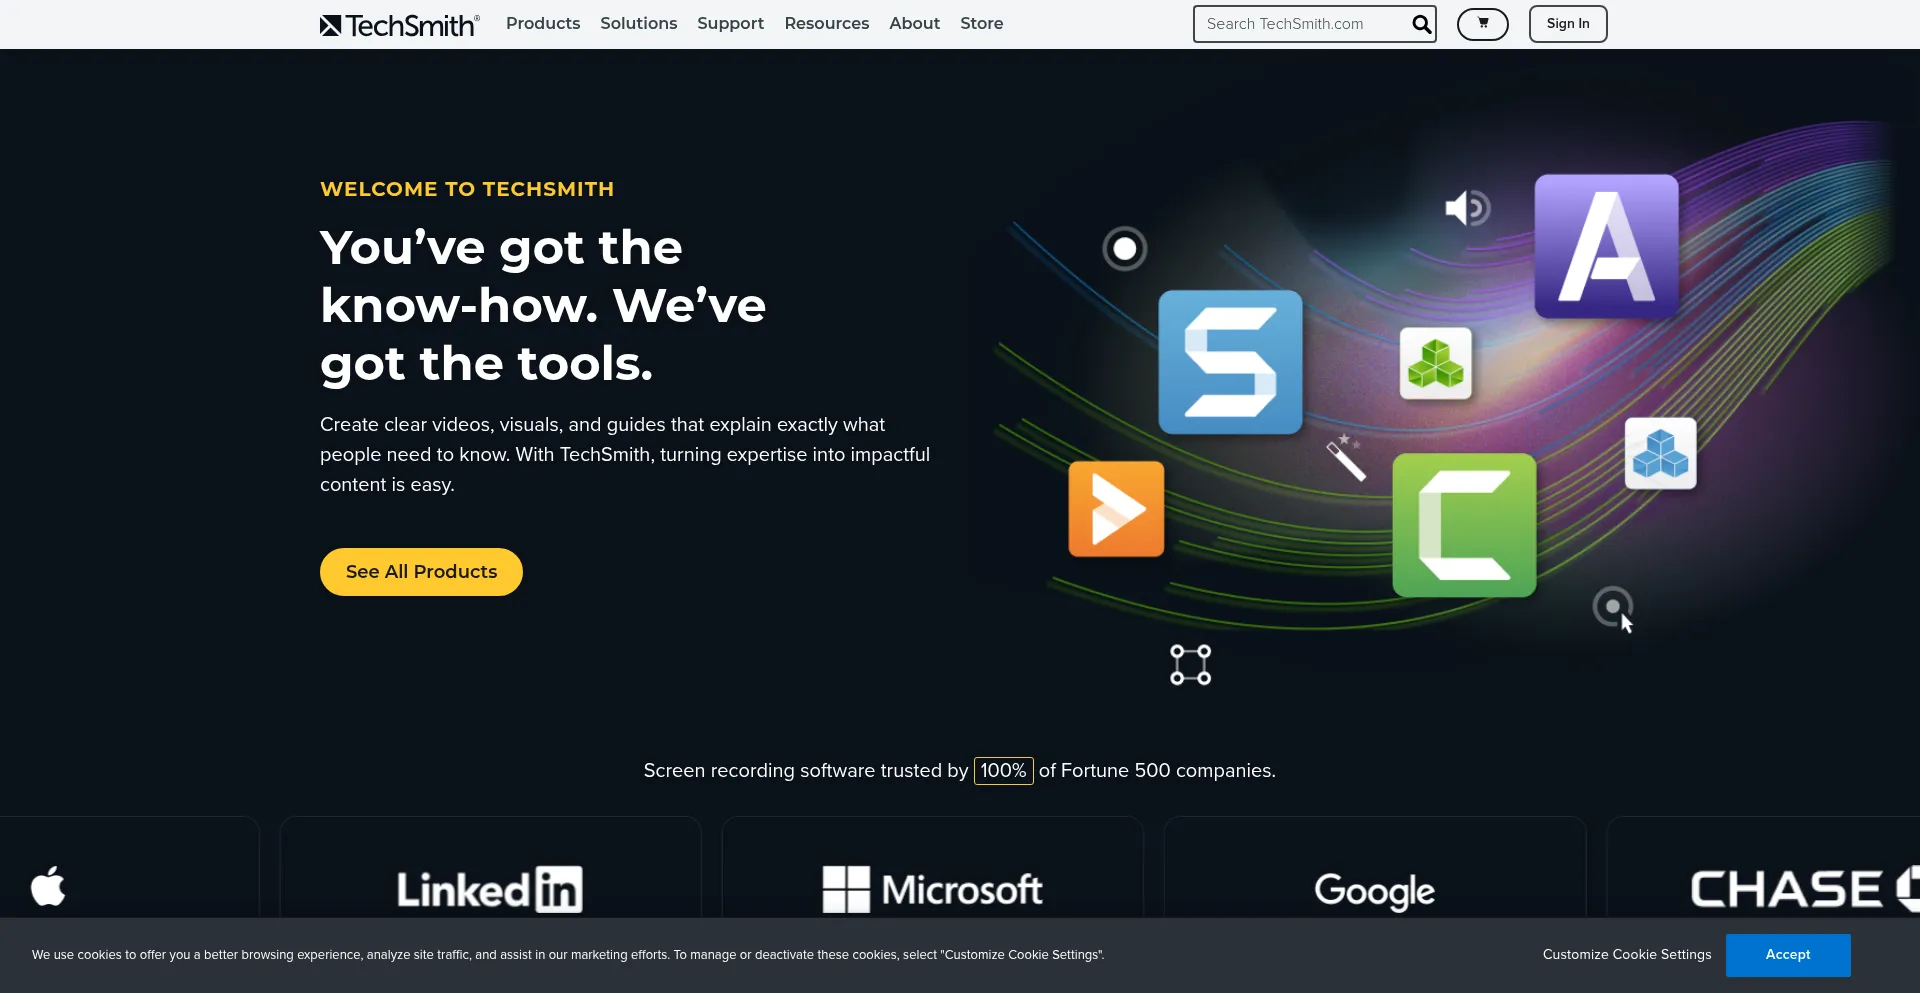Click the green cubes asset icon
1920x993 pixels.
tap(1435, 363)
